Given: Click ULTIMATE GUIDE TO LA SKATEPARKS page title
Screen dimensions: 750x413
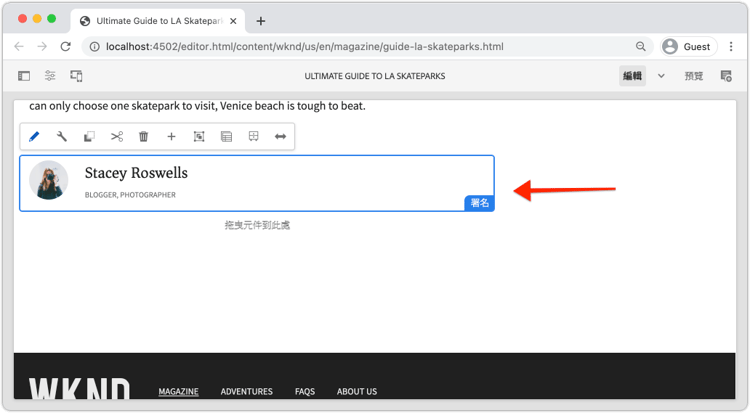Looking at the screenshot, I should (x=375, y=76).
